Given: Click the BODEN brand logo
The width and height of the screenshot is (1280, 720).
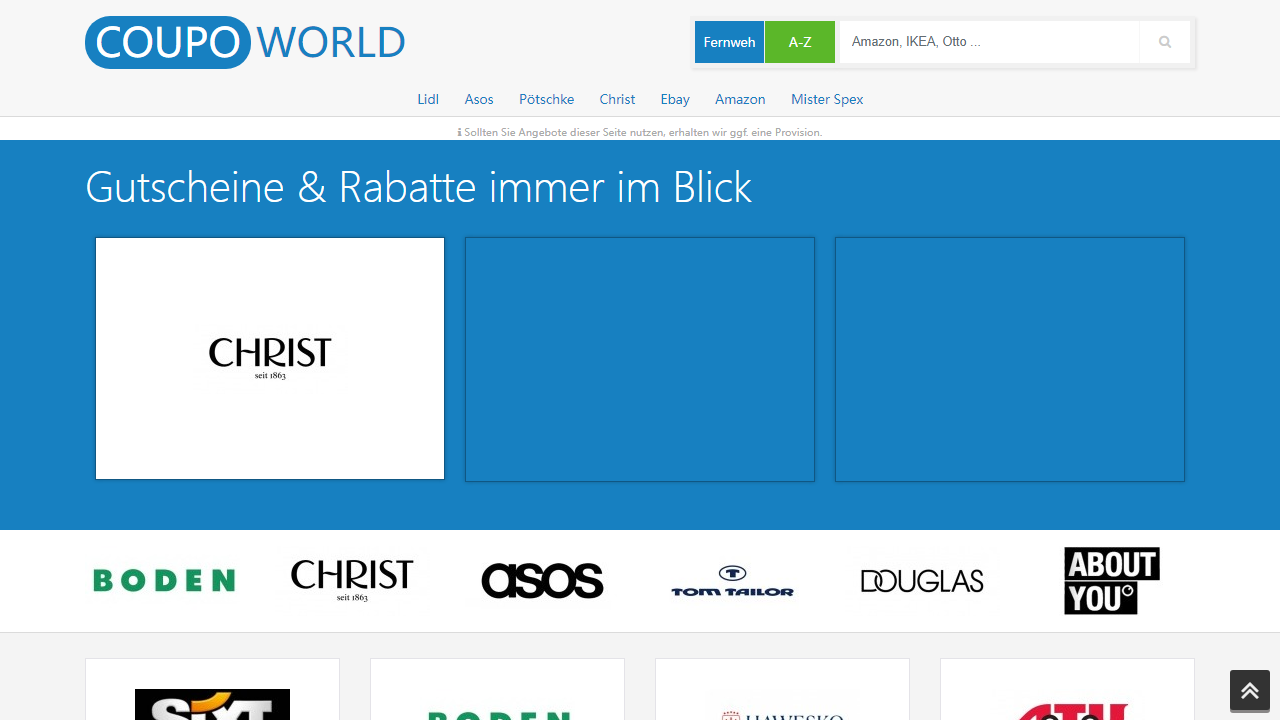Looking at the screenshot, I should (x=163, y=581).
